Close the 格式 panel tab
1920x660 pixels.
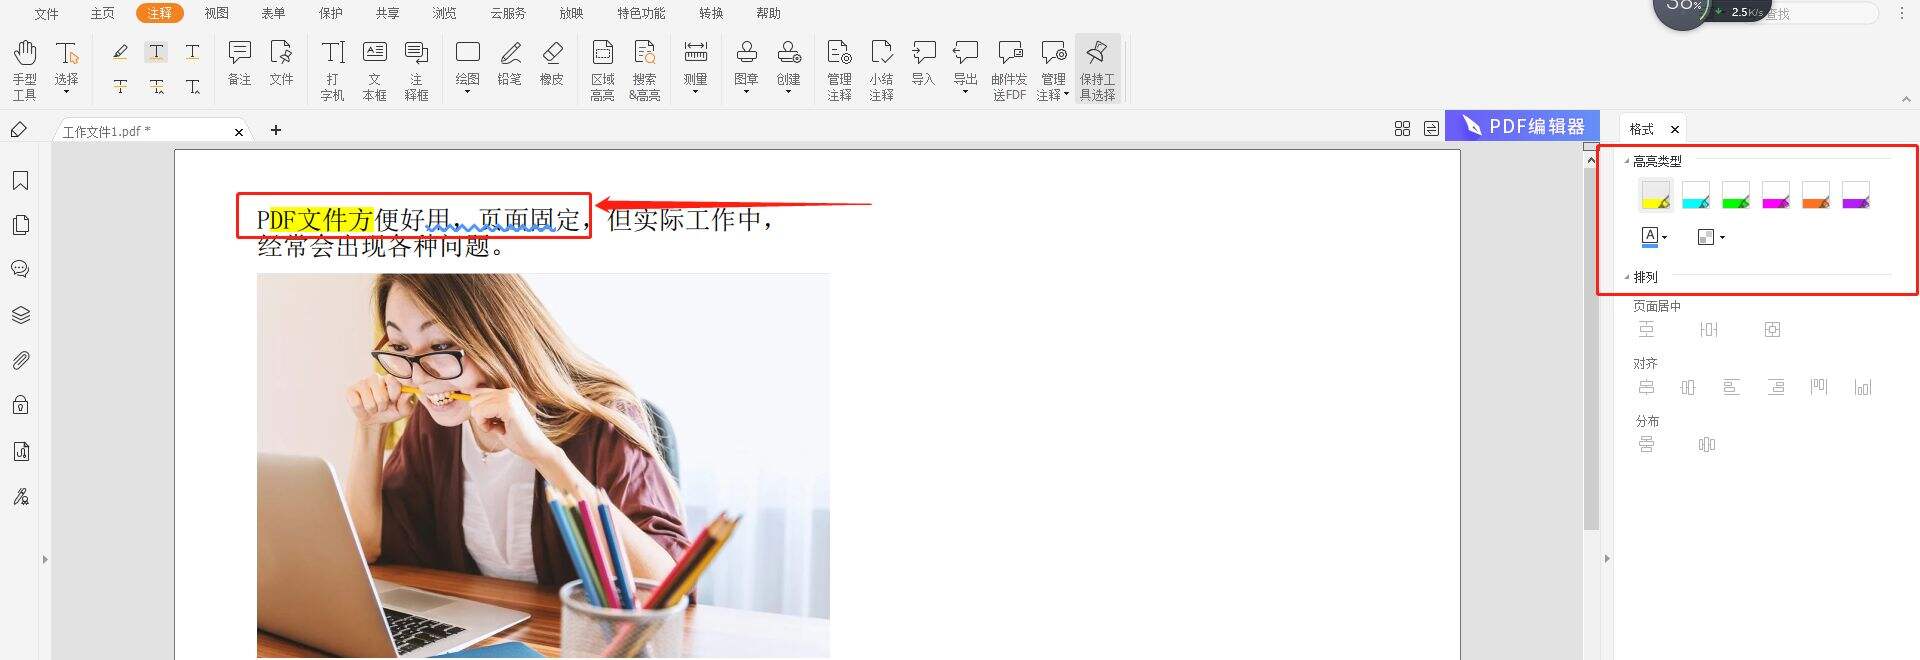click(x=1675, y=129)
